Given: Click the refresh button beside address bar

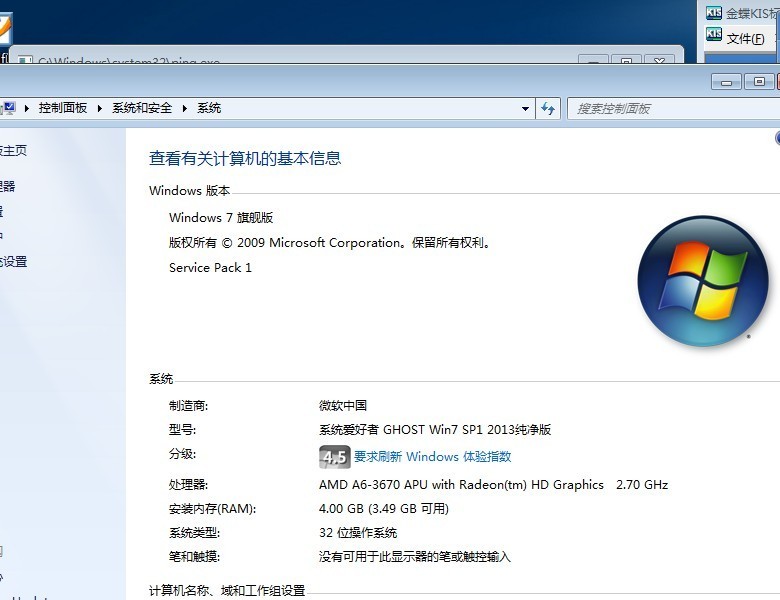Looking at the screenshot, I should pyautogui.click(x=548, y=108).
